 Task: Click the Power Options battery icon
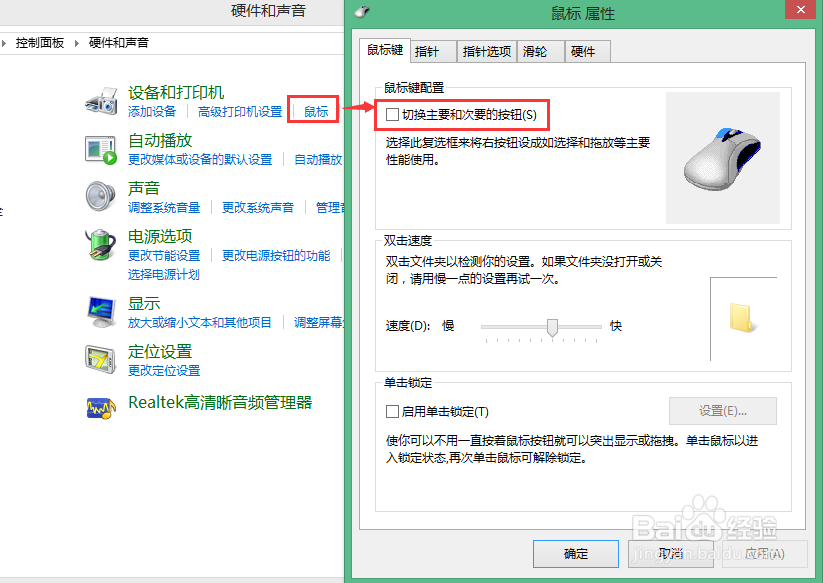pyautogui.click(x=100, y=245)
